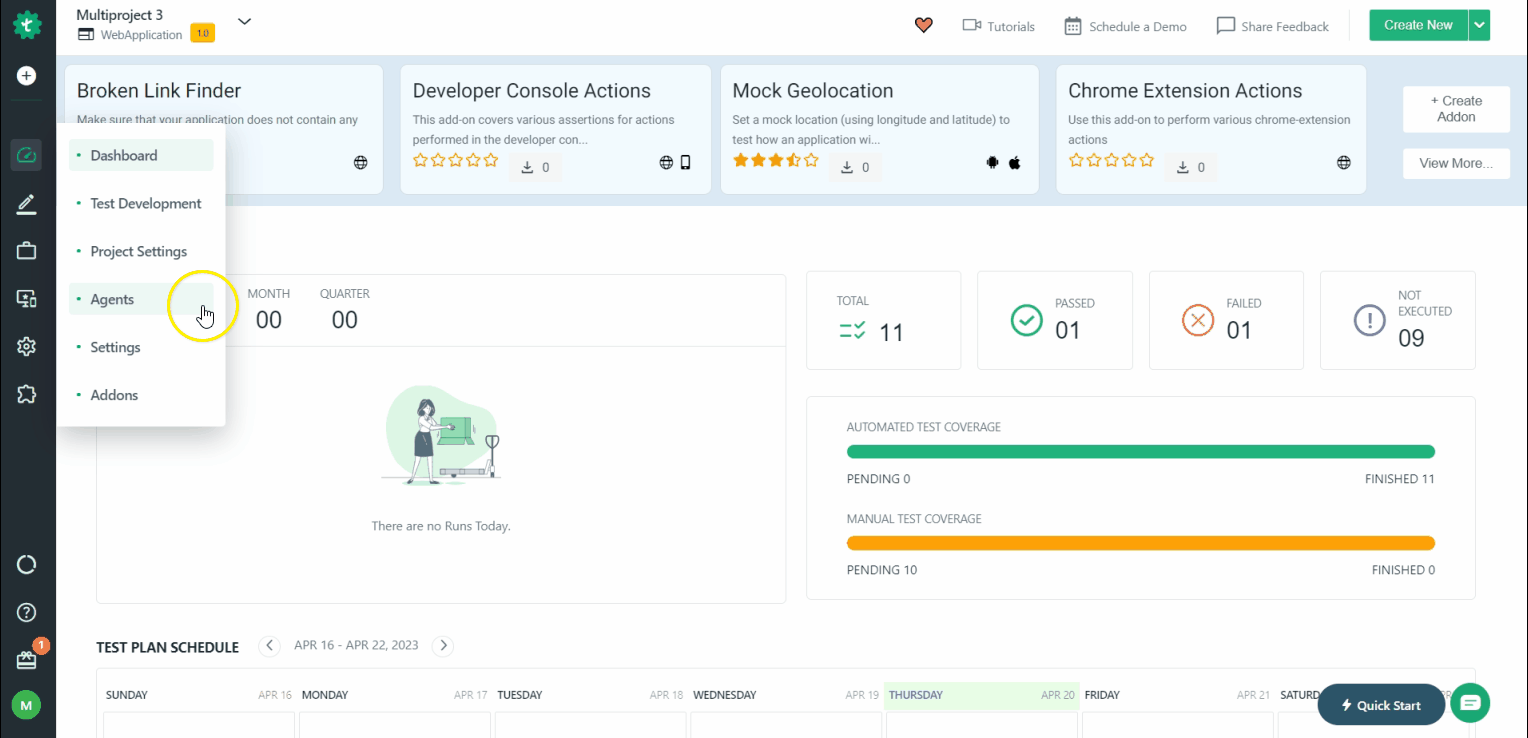The image size is (1528, 738).
Task: Click the MONDAY APR 17 column header
Action: coord(394,695)
